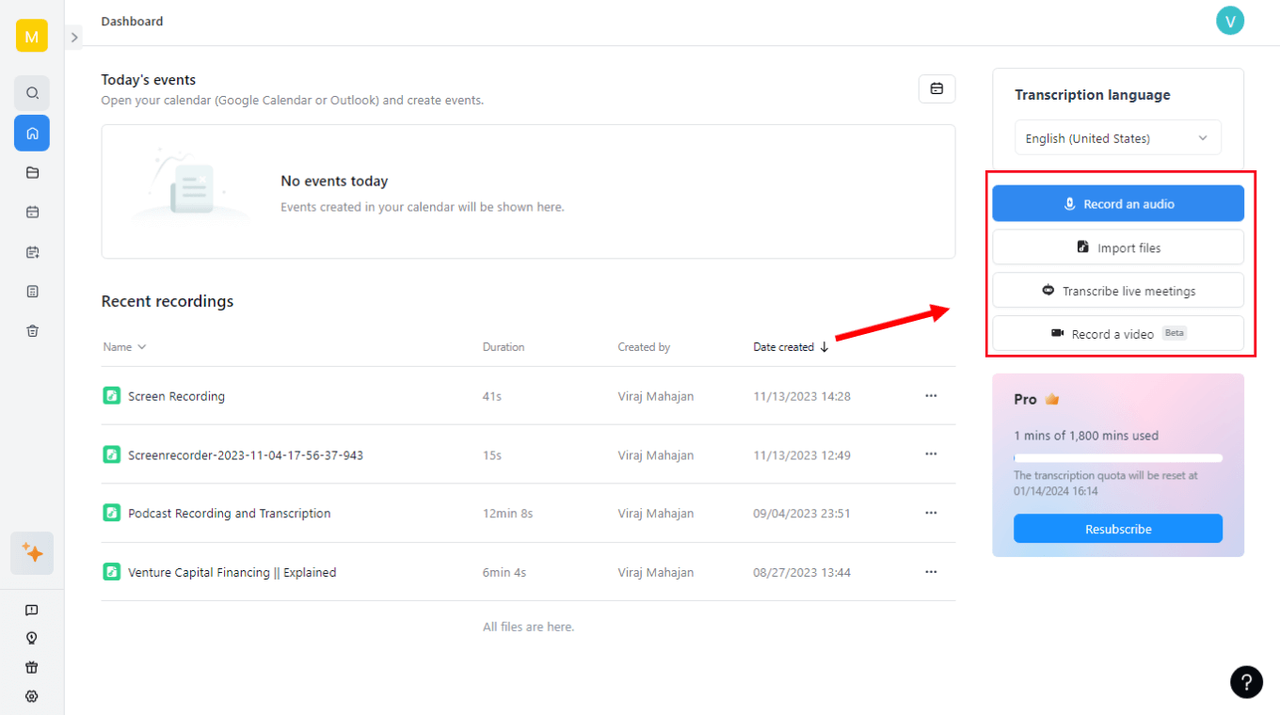
Task: Click the transcription quota usage bar
Action: (1118, 458)
